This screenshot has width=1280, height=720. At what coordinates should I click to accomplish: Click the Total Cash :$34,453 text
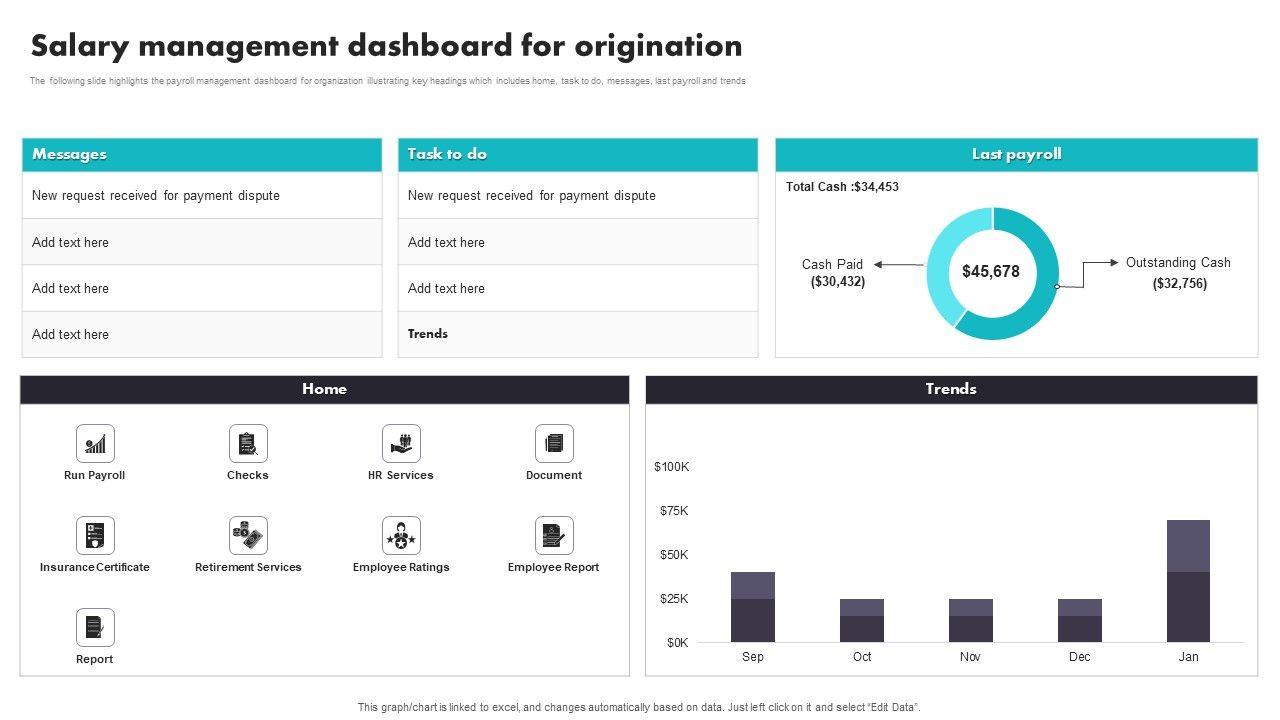pyautogui.click(x=842, y=187)
